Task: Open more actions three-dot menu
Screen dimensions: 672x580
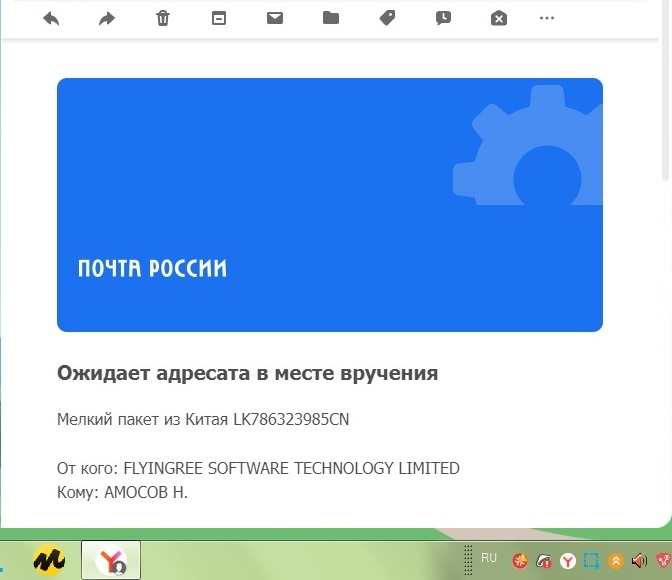Action: pyautogui.click(x=546, y=18)
